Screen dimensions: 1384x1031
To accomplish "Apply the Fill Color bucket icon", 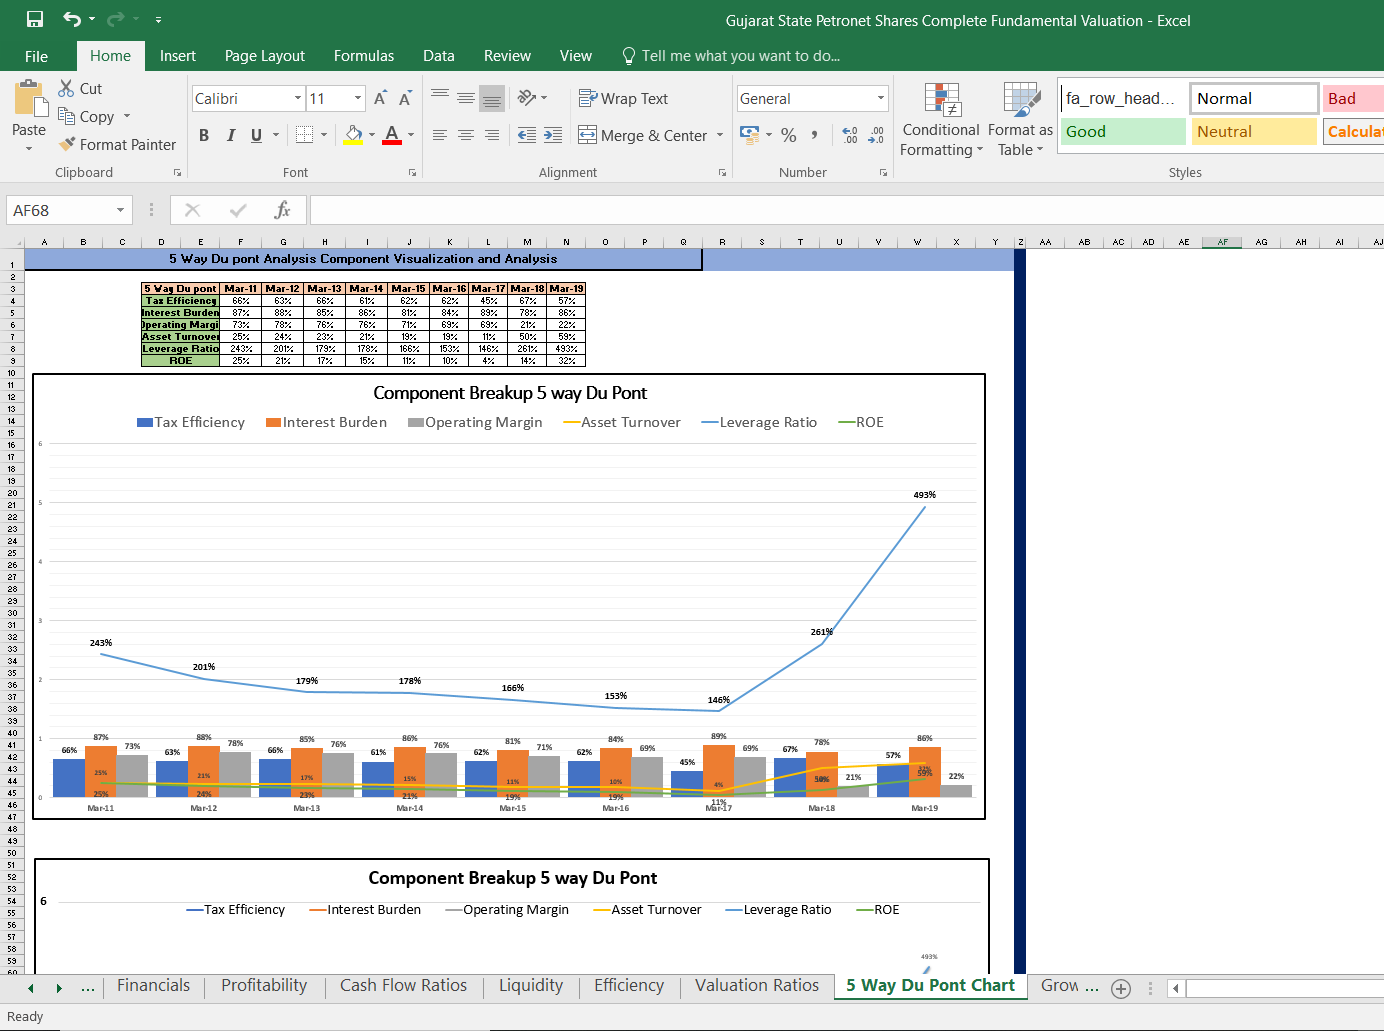I will 353,135.
